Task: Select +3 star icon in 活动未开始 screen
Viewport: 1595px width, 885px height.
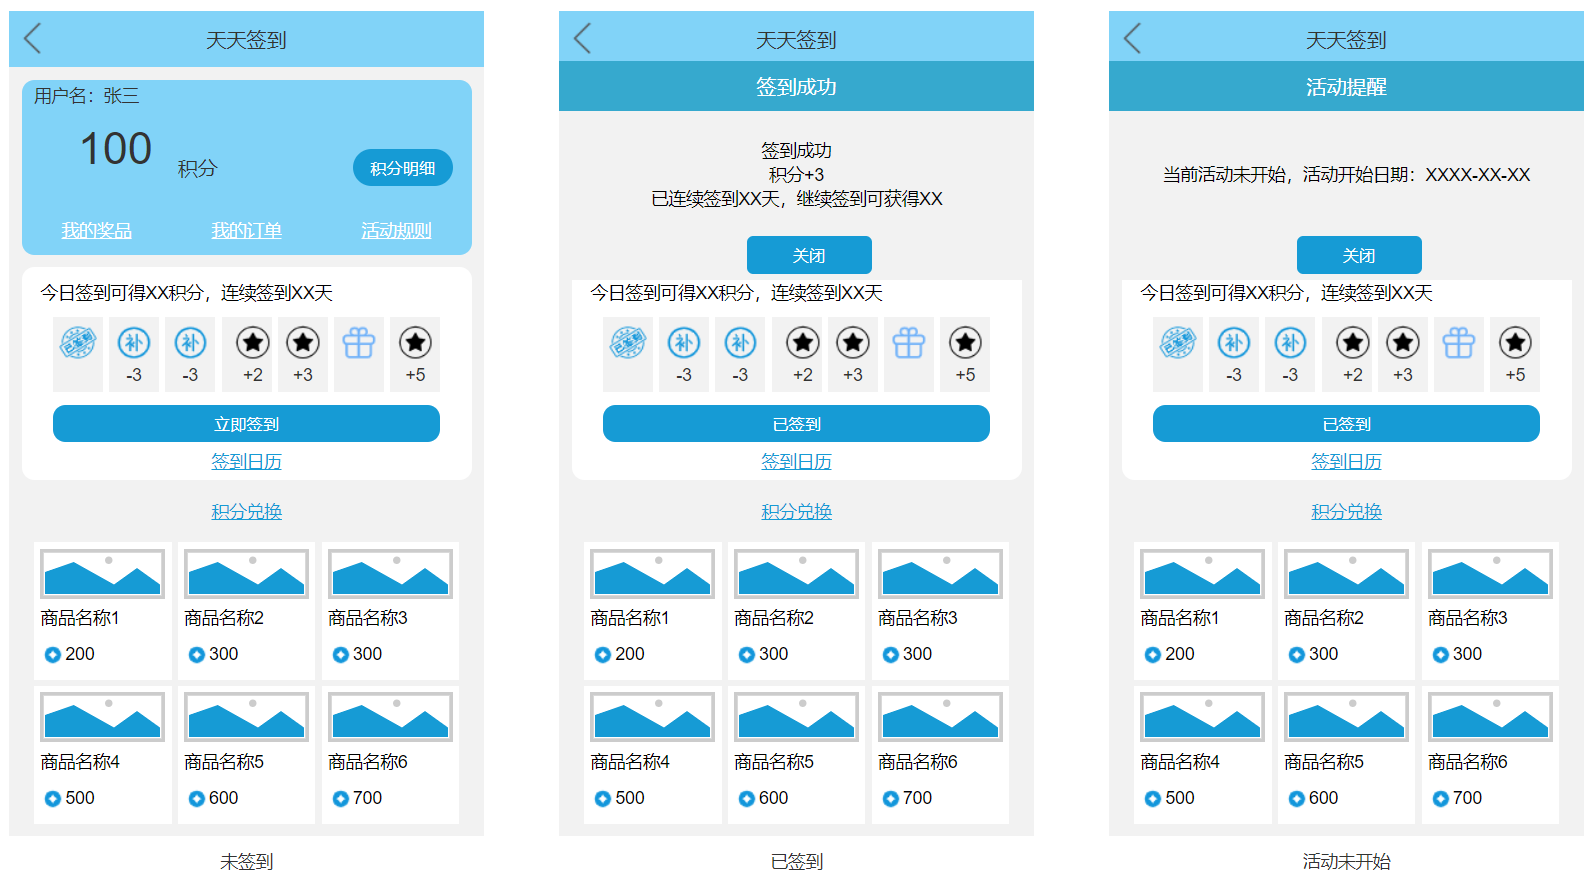Action: (1403, 343)
